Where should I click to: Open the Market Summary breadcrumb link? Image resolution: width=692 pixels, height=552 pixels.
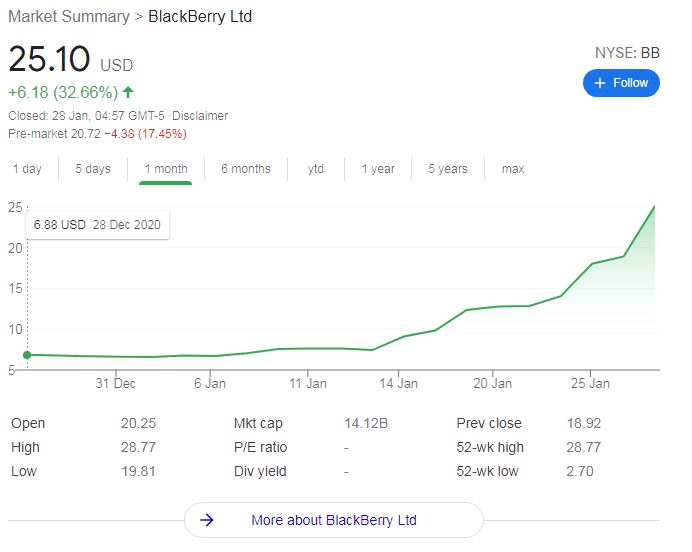coord(69,17)
